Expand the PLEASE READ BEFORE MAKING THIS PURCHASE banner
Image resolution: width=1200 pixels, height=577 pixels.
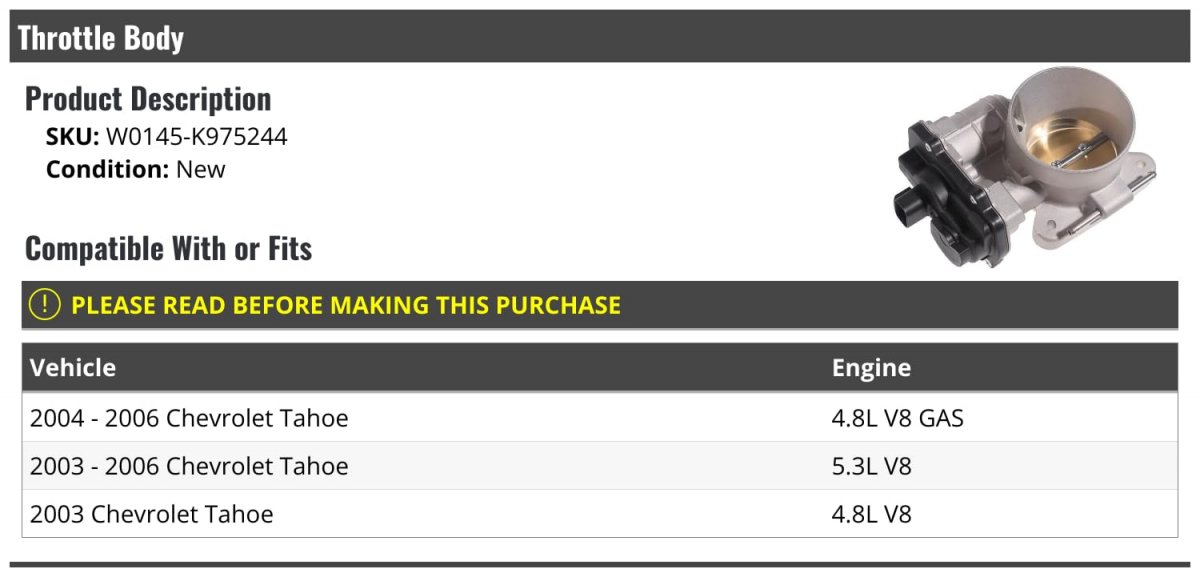(x=600, y=305)
